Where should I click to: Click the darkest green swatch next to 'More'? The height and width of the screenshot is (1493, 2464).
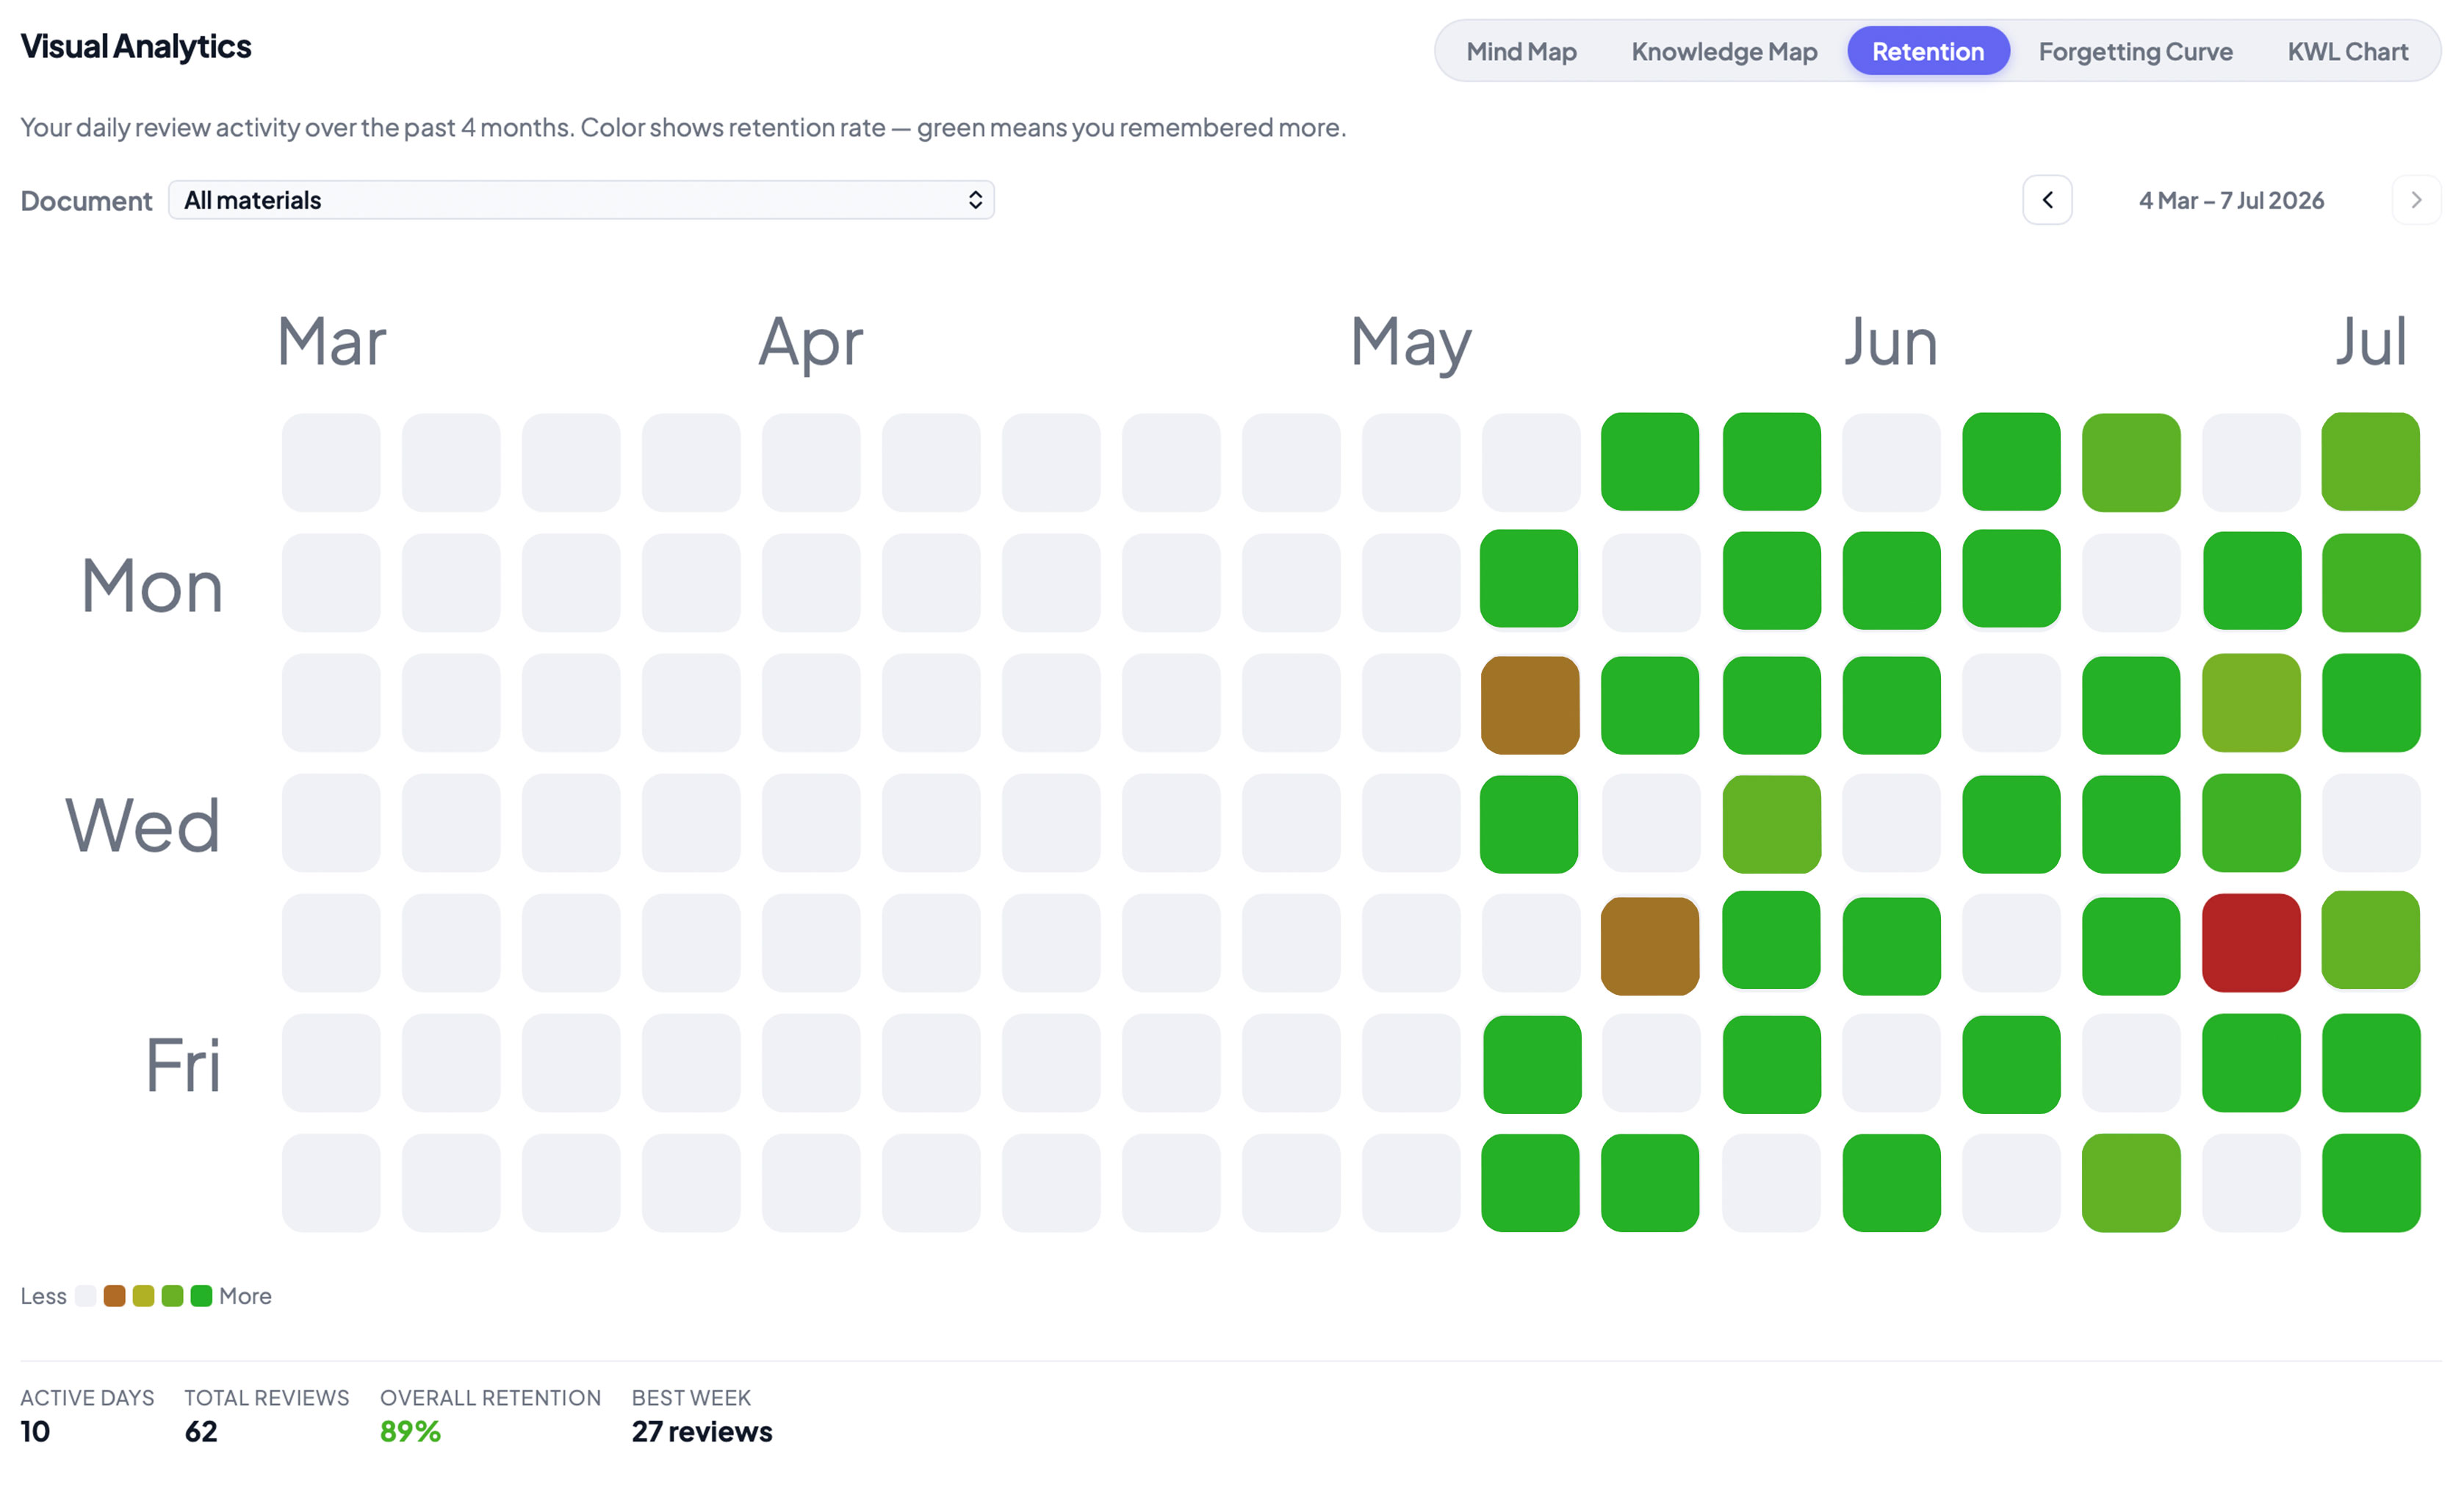[x=201, y=1295]
